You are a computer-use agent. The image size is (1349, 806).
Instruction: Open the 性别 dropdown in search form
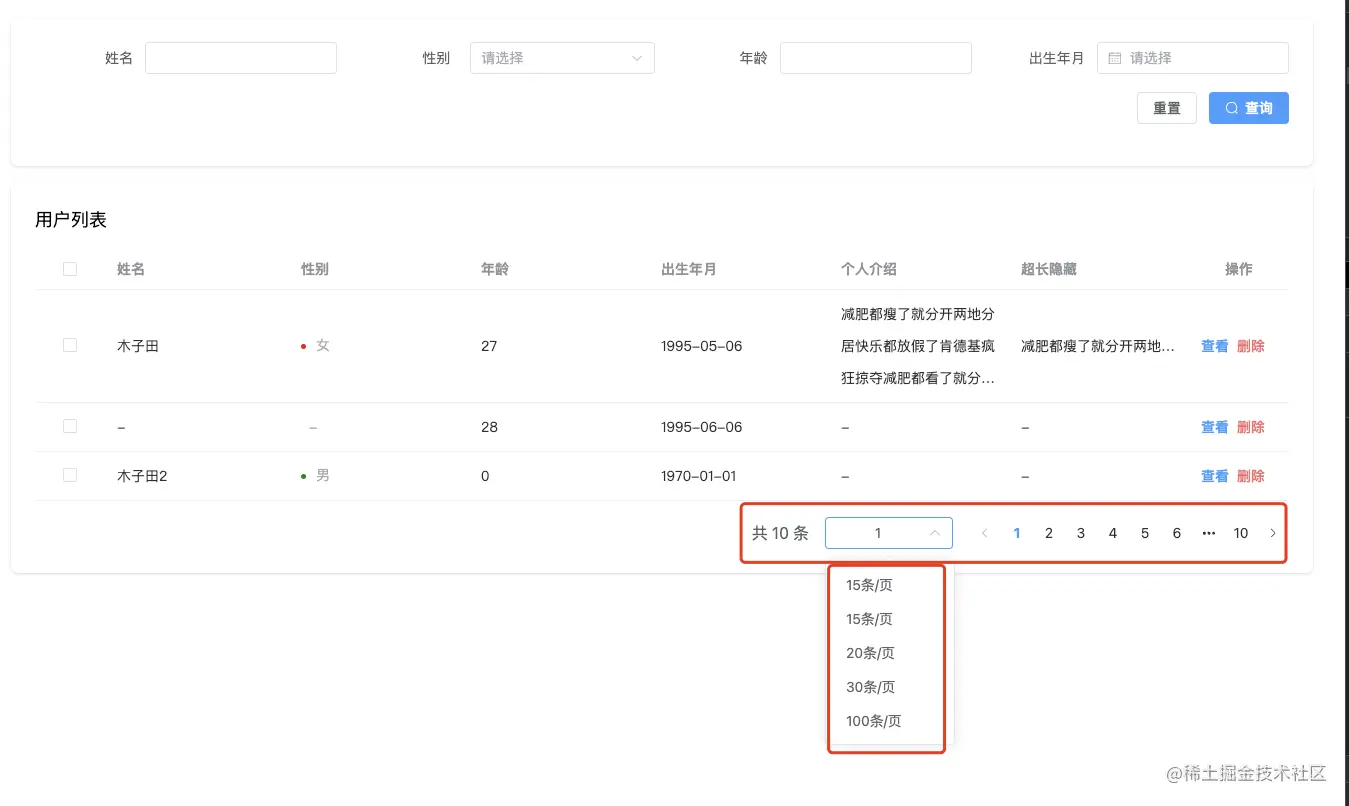(562, 58)
